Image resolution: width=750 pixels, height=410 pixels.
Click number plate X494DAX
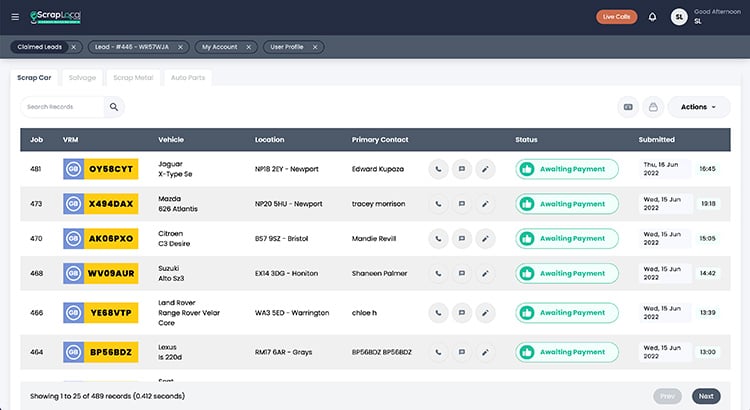101,204
